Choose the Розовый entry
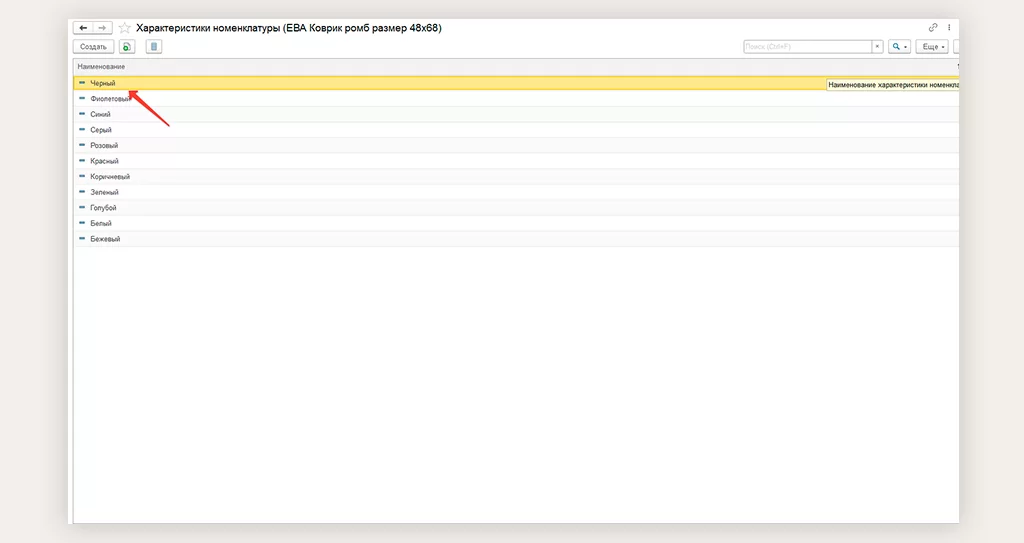 (104, 145)
